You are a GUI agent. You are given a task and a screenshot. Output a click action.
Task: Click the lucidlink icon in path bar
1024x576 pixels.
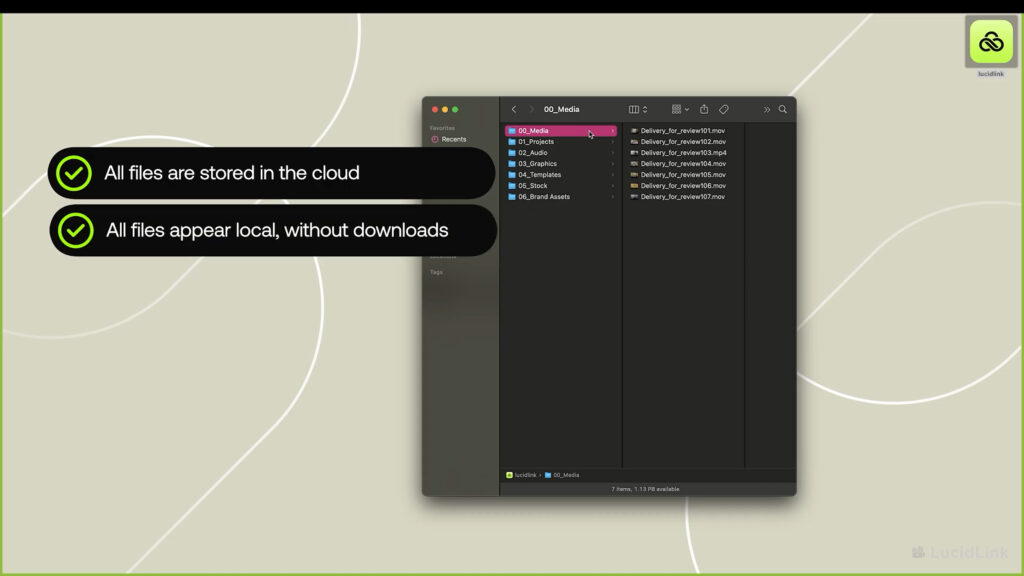[510, 475]
